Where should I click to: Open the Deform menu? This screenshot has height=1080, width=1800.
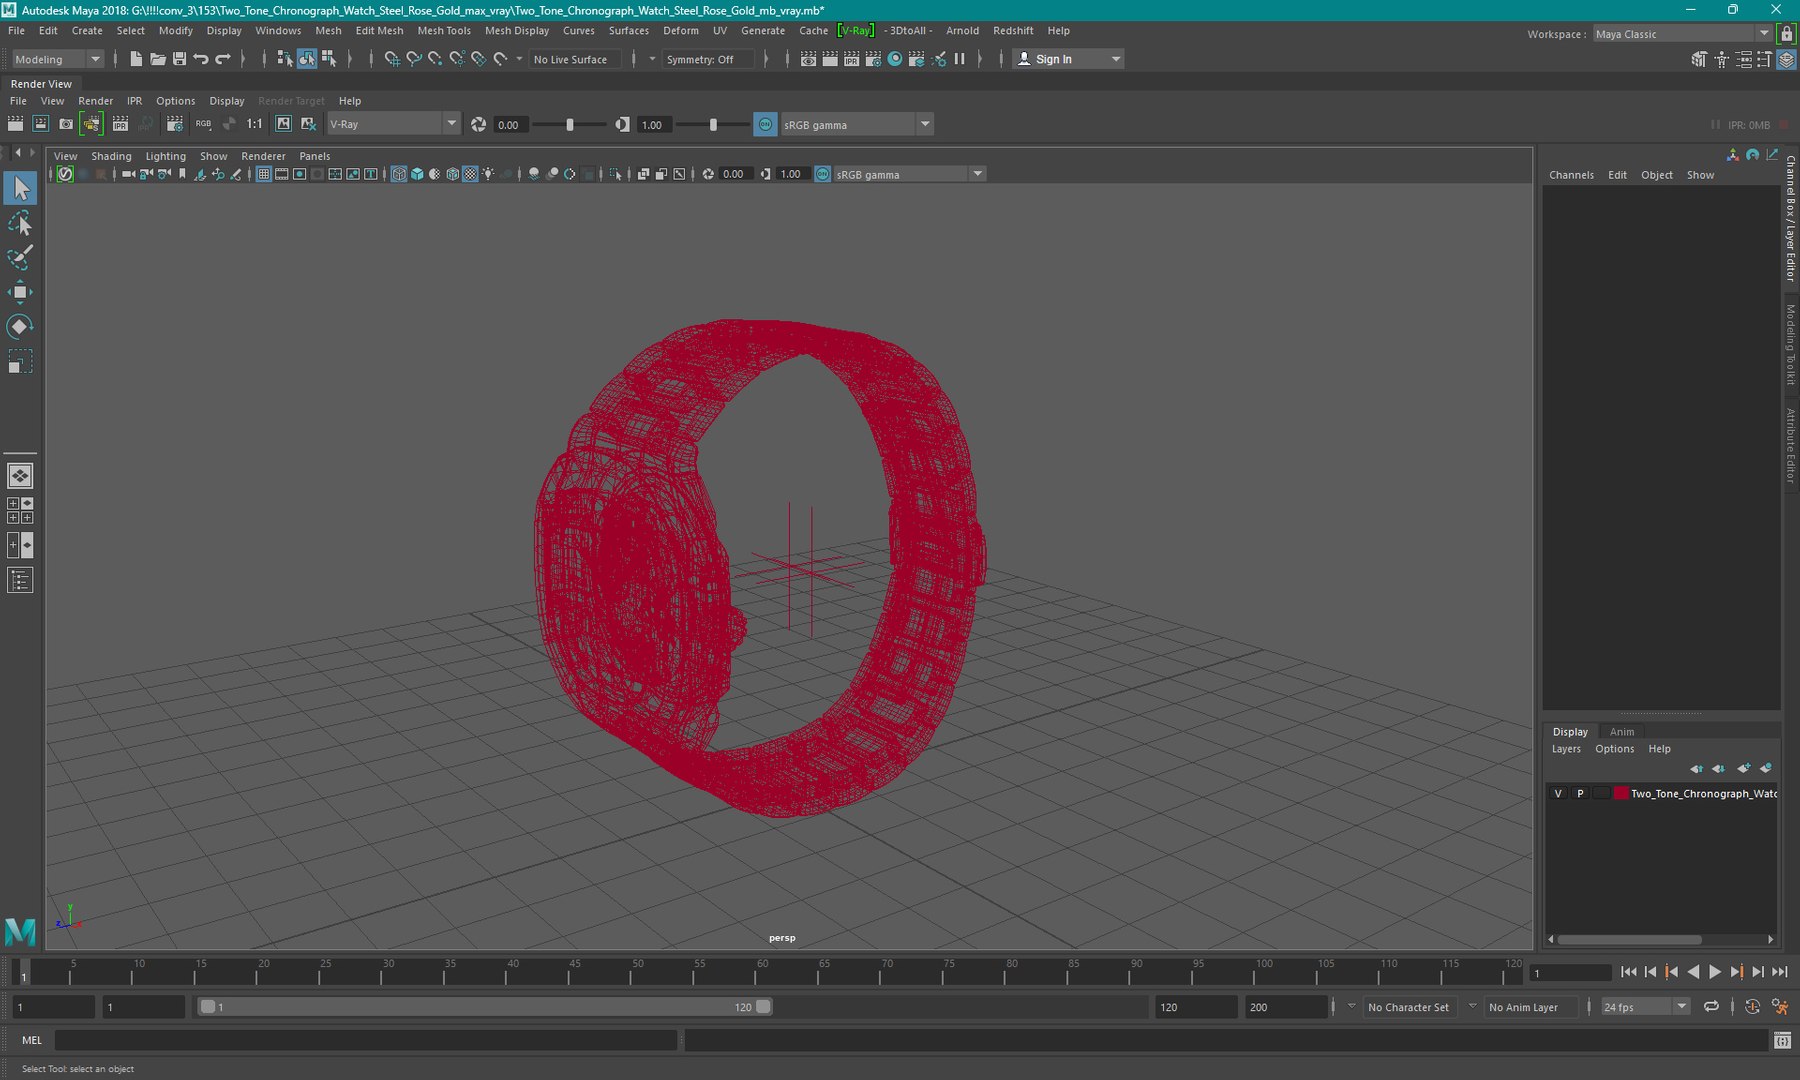[681, 31]
